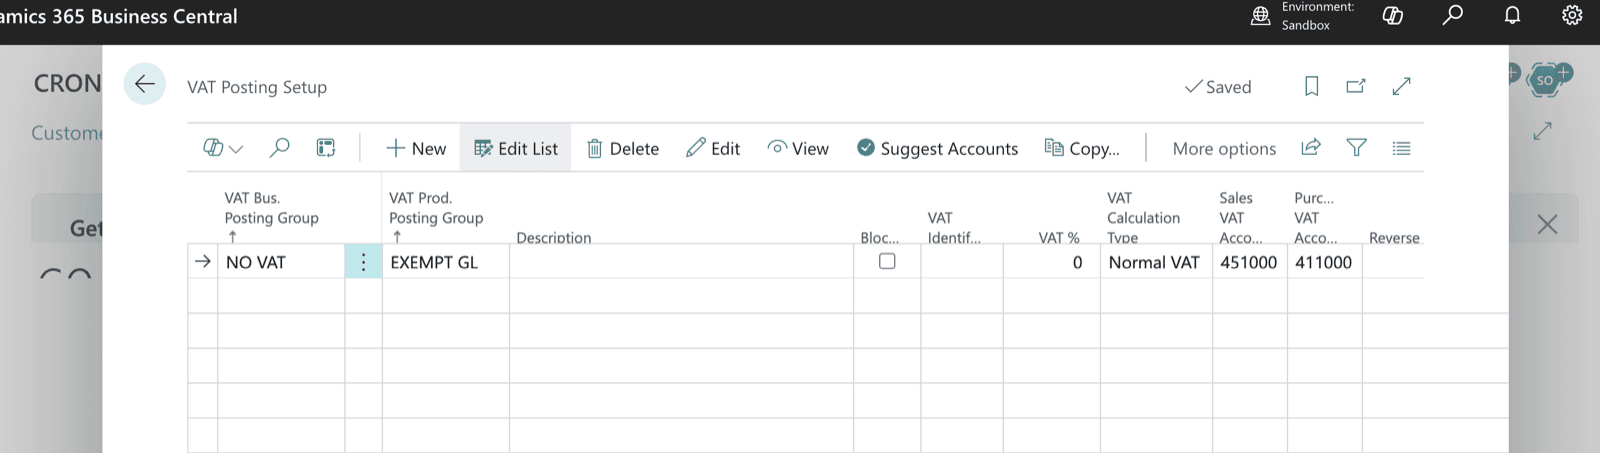Click the analyze view icon beside search
Viewport: 1600px width, 453px height.
326,148
